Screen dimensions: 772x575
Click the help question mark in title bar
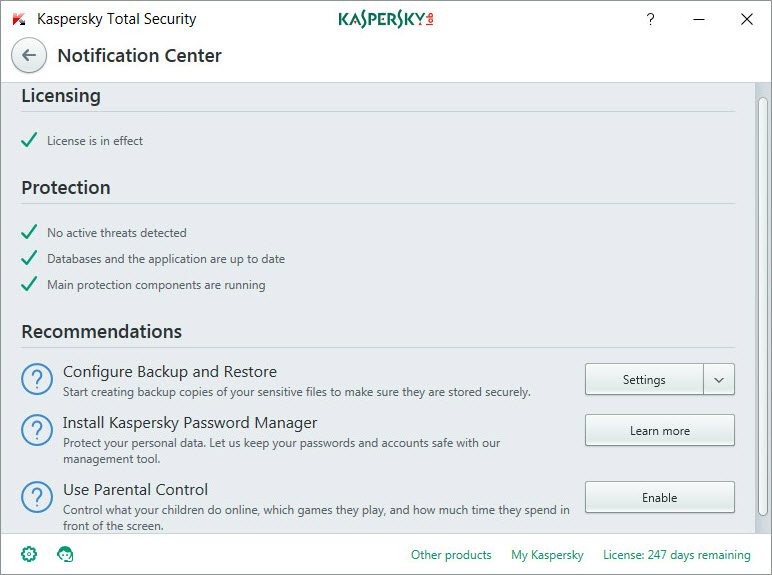[x=650, y=19]
